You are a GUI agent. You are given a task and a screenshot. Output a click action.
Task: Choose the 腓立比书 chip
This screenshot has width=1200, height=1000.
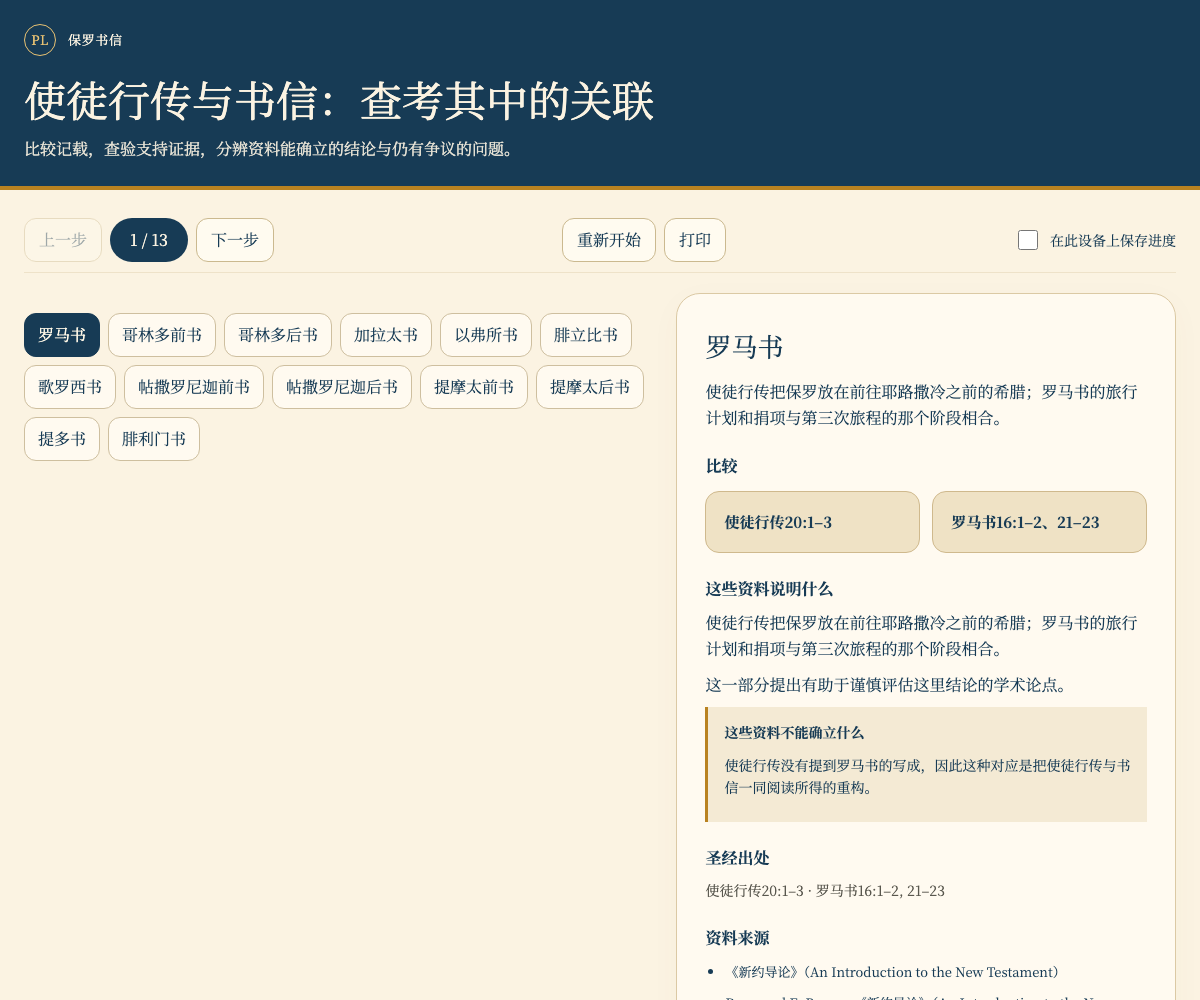point(586,335)
